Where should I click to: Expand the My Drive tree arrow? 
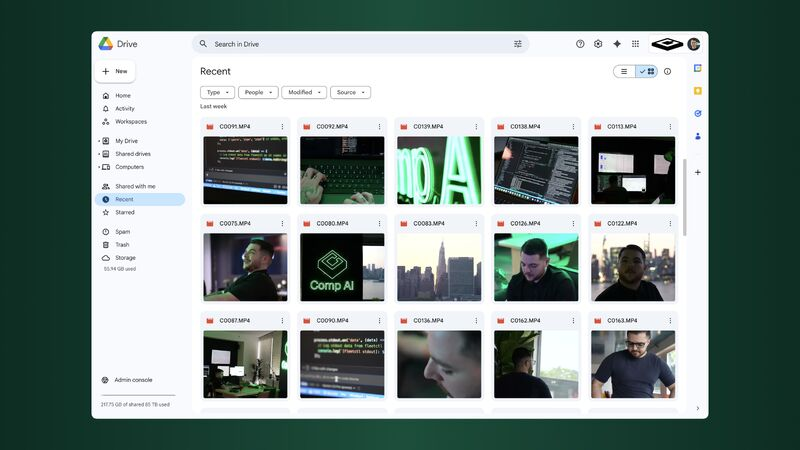[x=99, y=141]
